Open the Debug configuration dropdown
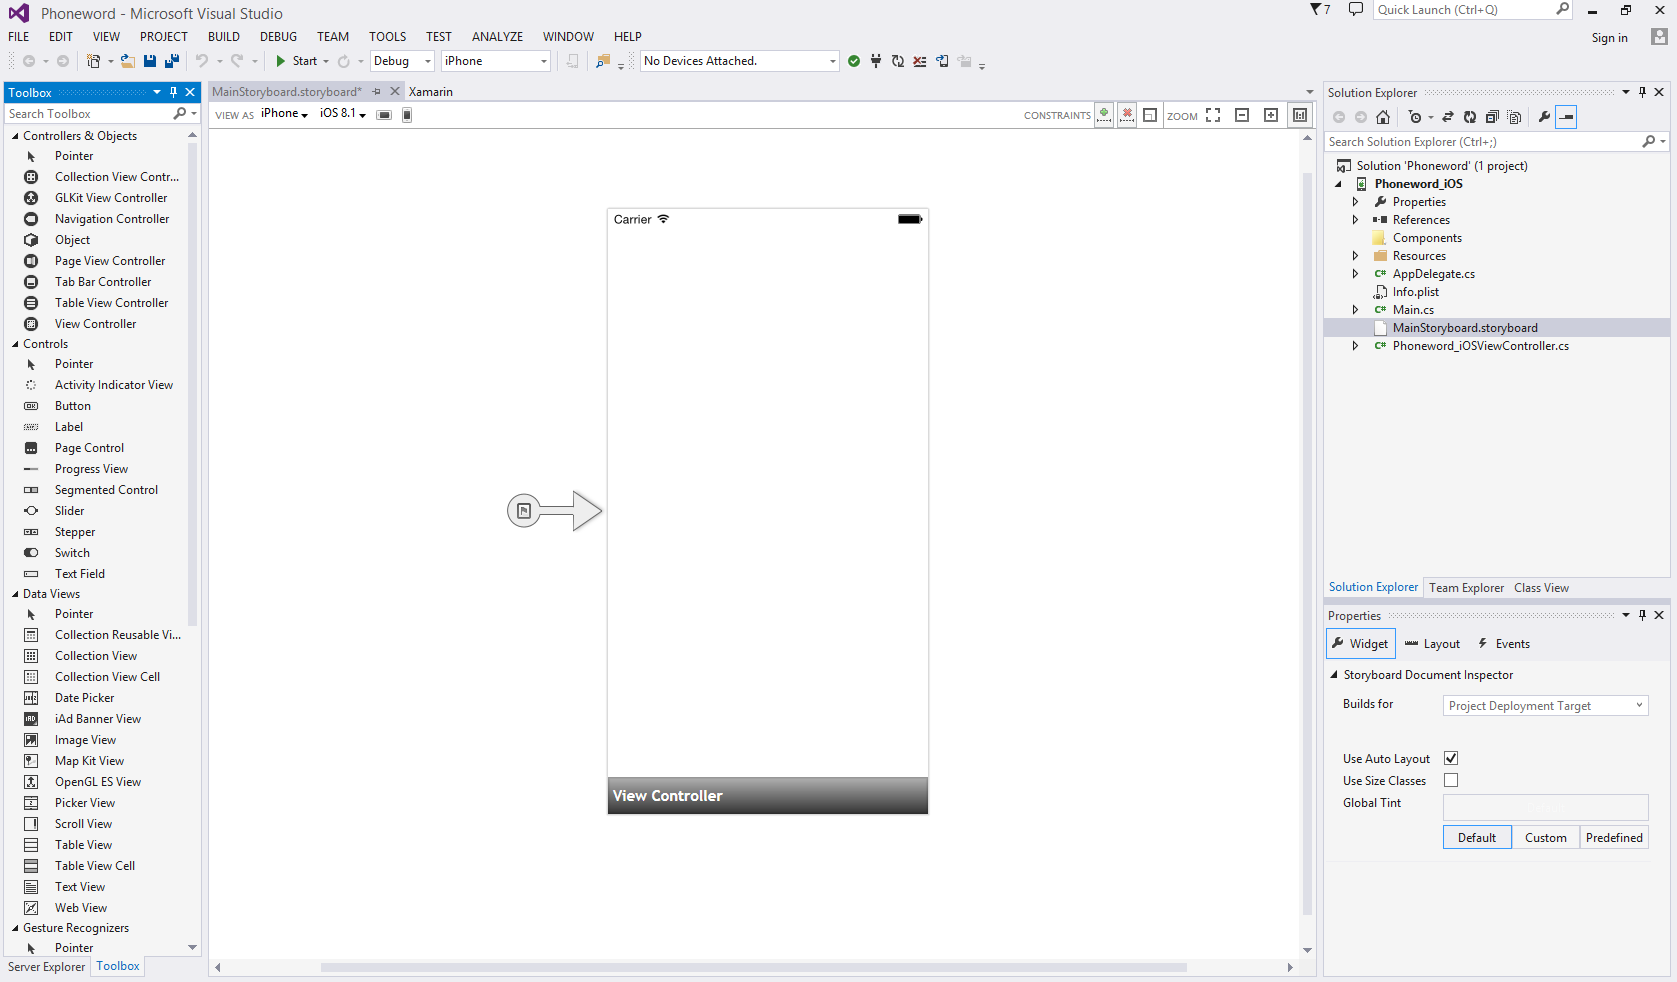 pyautogui.click(x=402, y=61)
